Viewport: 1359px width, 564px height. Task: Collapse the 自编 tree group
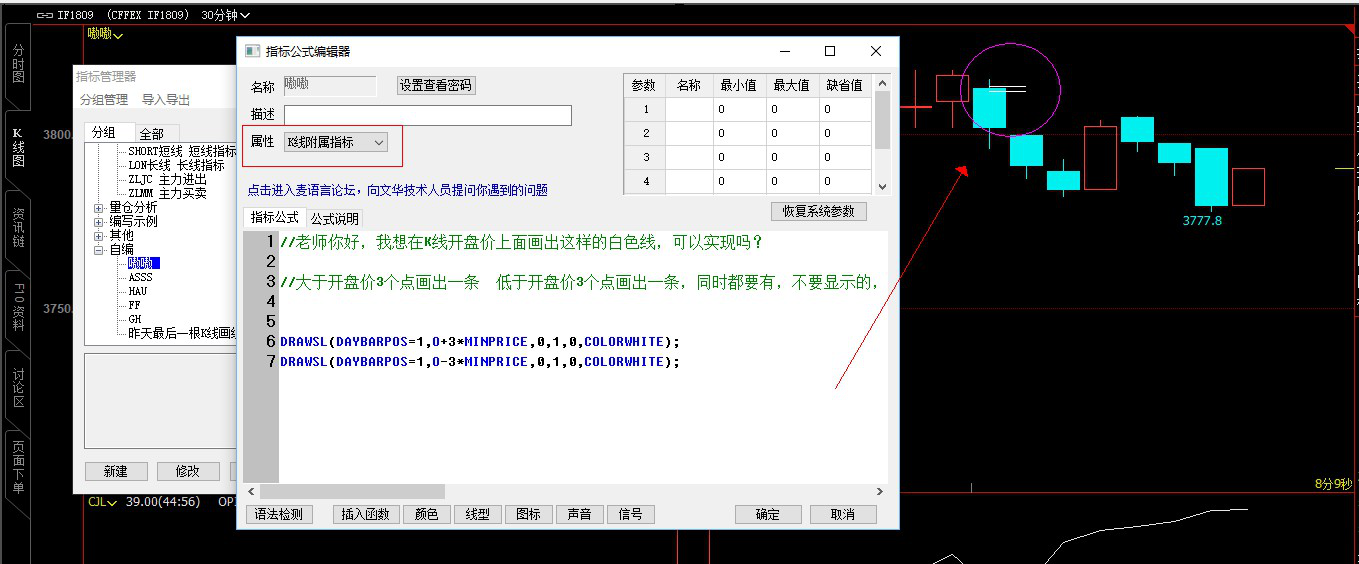pos(98,249)
